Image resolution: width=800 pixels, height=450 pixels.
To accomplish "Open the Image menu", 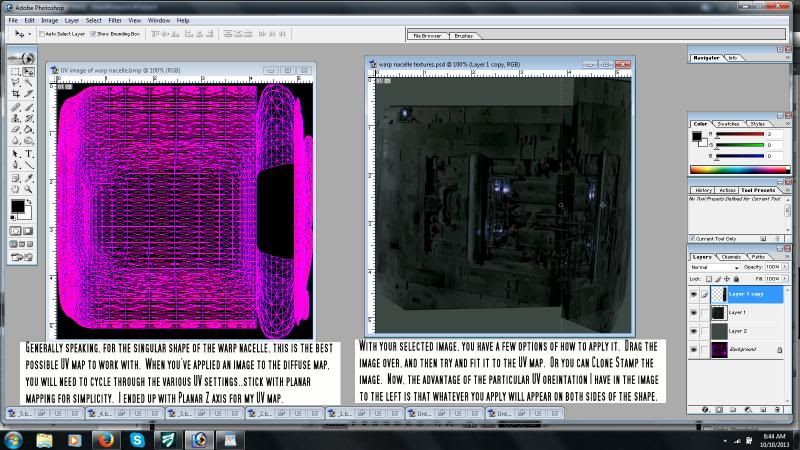I will [x=49, y=20].
